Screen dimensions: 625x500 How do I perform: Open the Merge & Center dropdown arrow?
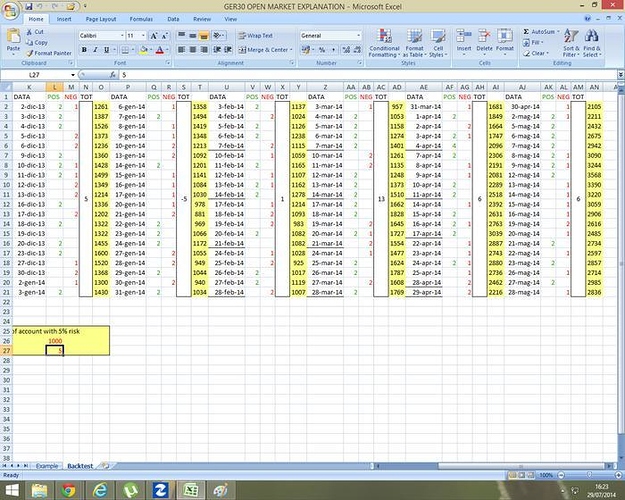tap(291, 50)
